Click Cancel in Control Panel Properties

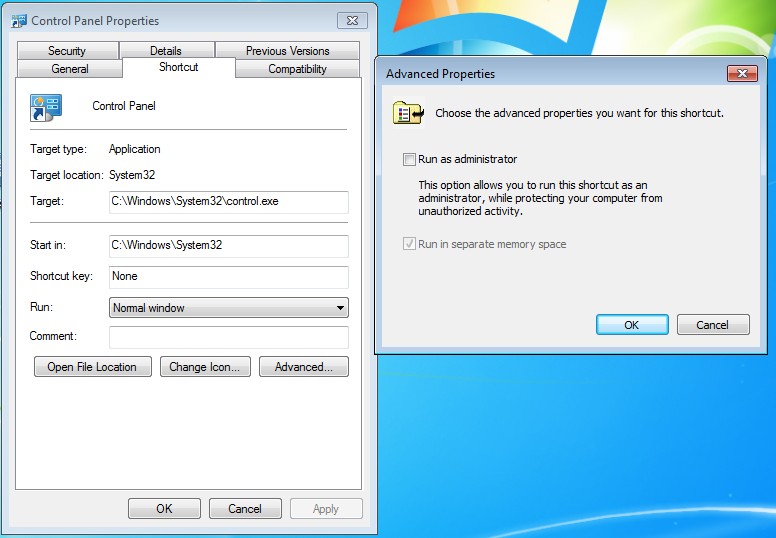click(x=245, y=508)
